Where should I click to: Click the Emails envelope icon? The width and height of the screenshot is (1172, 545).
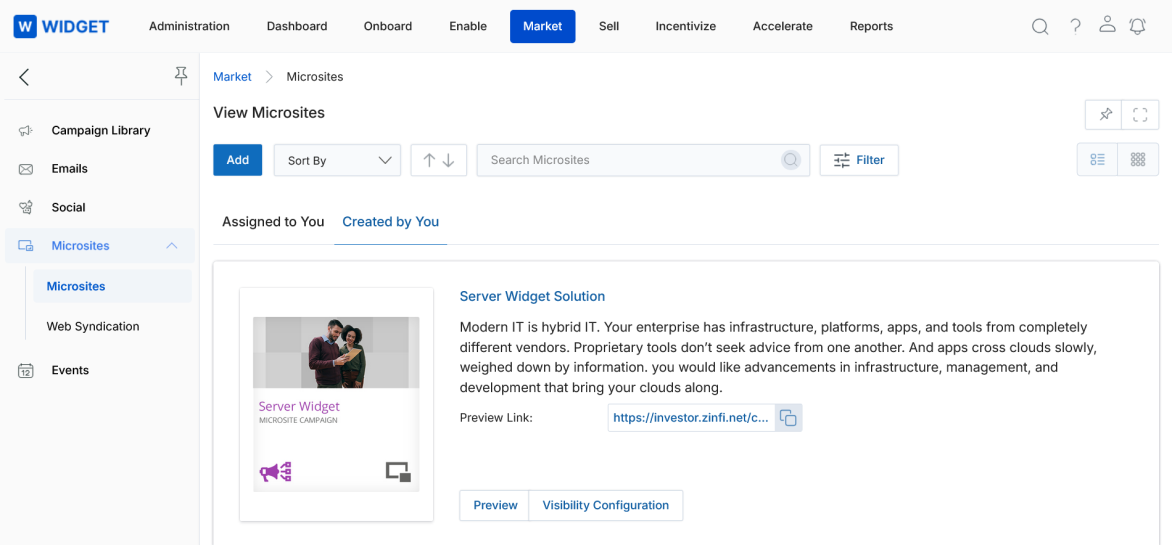[25, 170]
